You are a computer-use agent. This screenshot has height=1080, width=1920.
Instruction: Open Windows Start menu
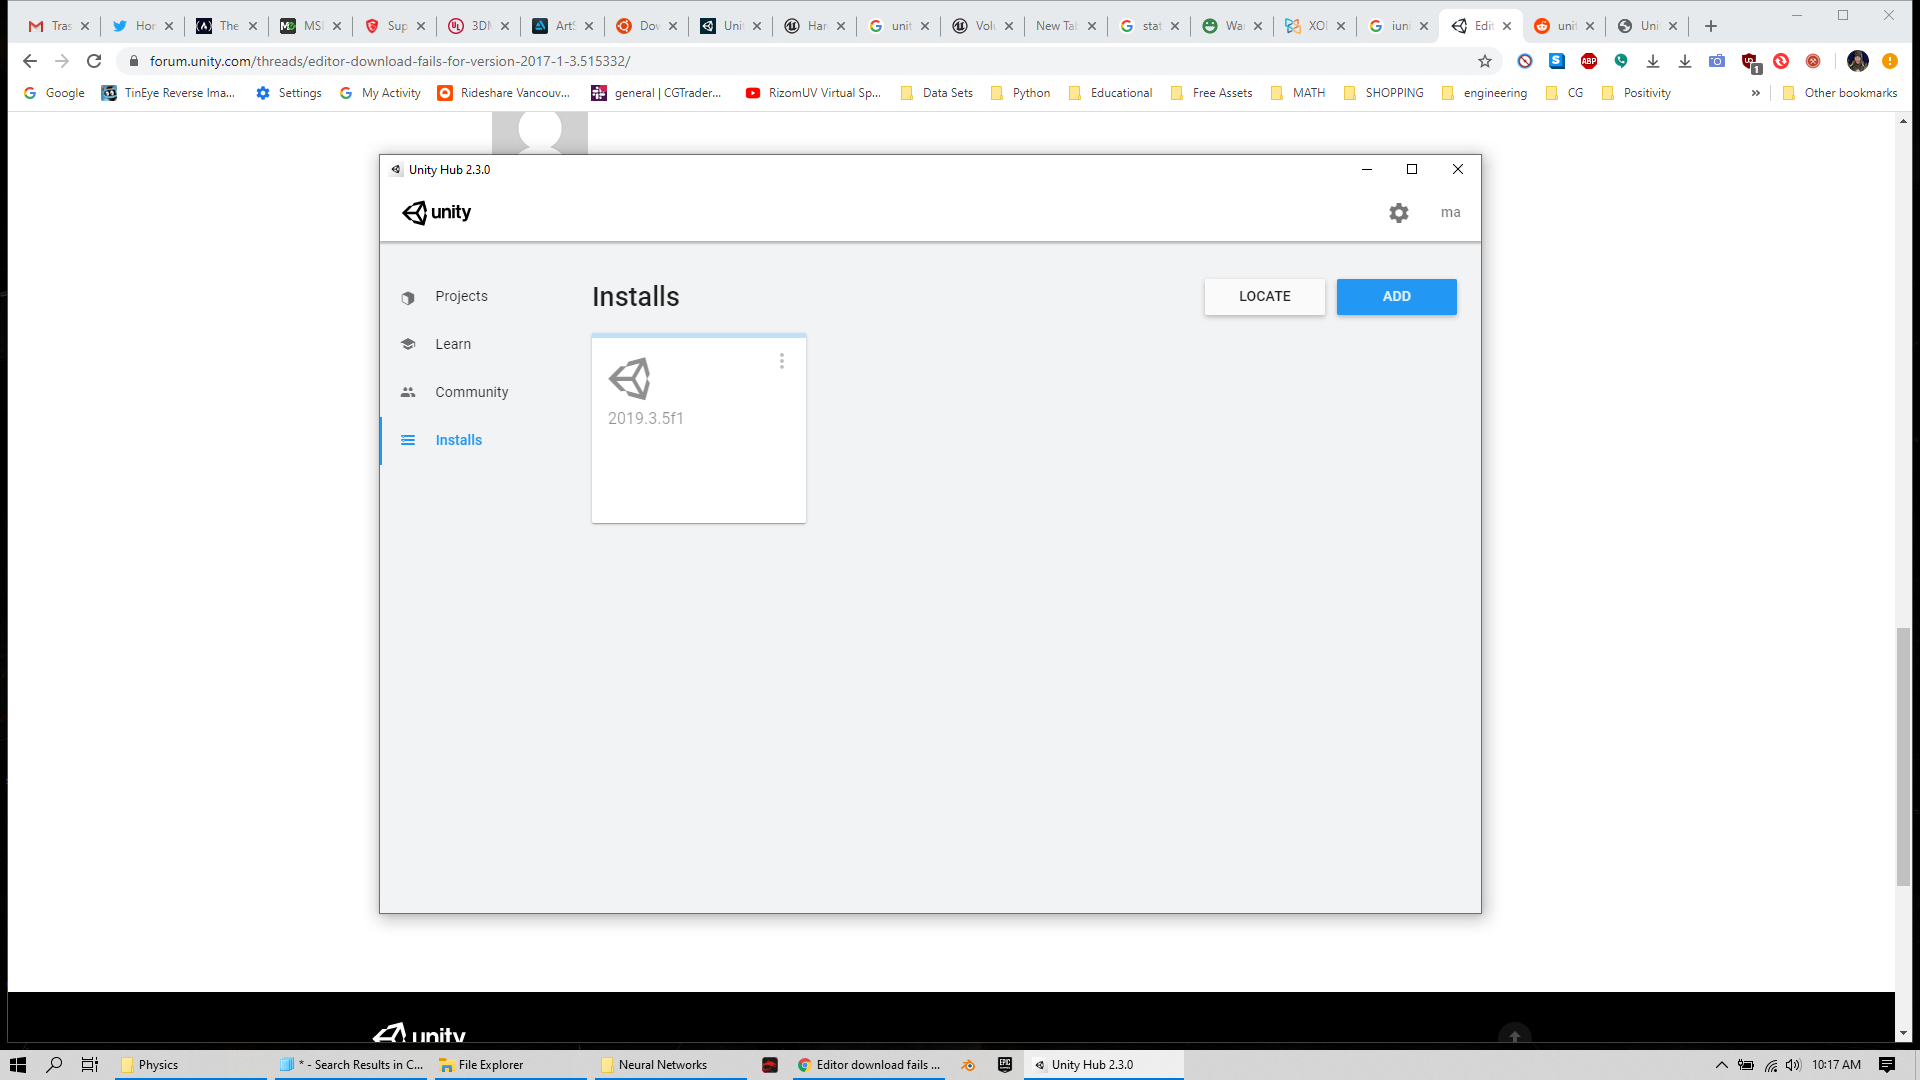18,1065
